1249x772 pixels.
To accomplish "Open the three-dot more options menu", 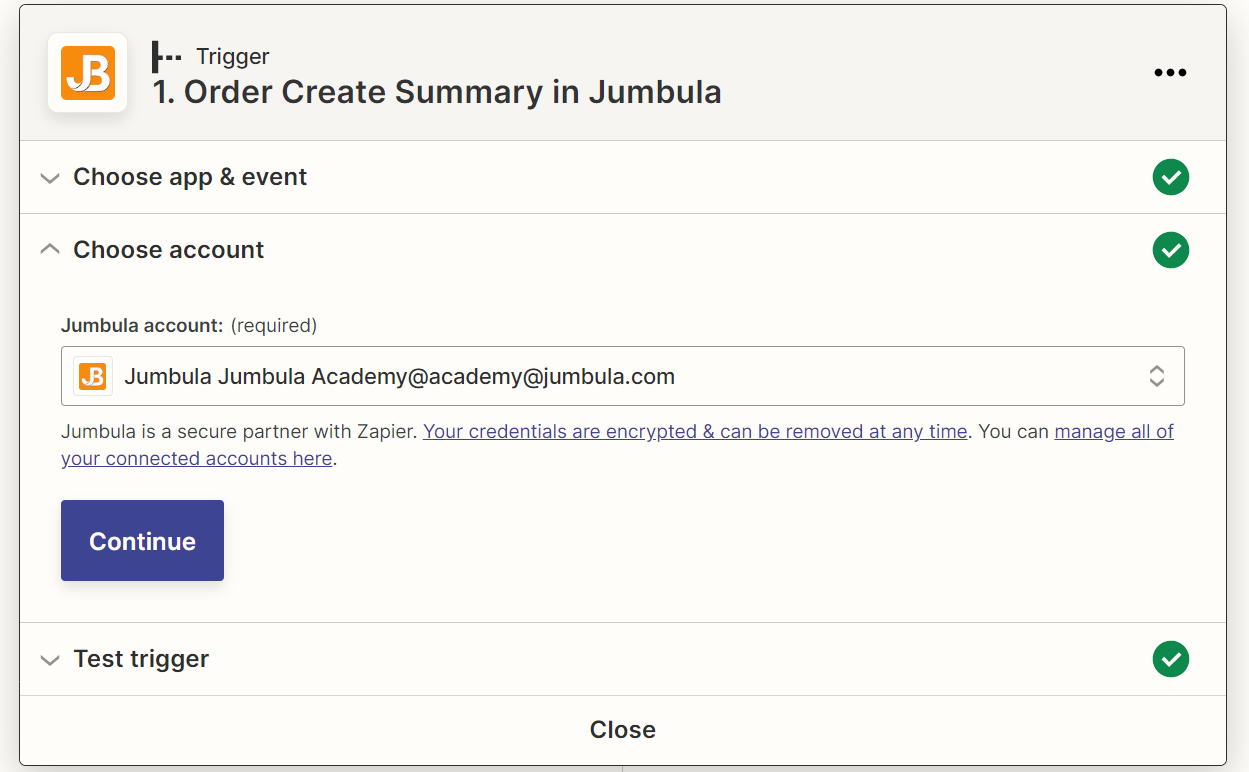I will 1170,73.
